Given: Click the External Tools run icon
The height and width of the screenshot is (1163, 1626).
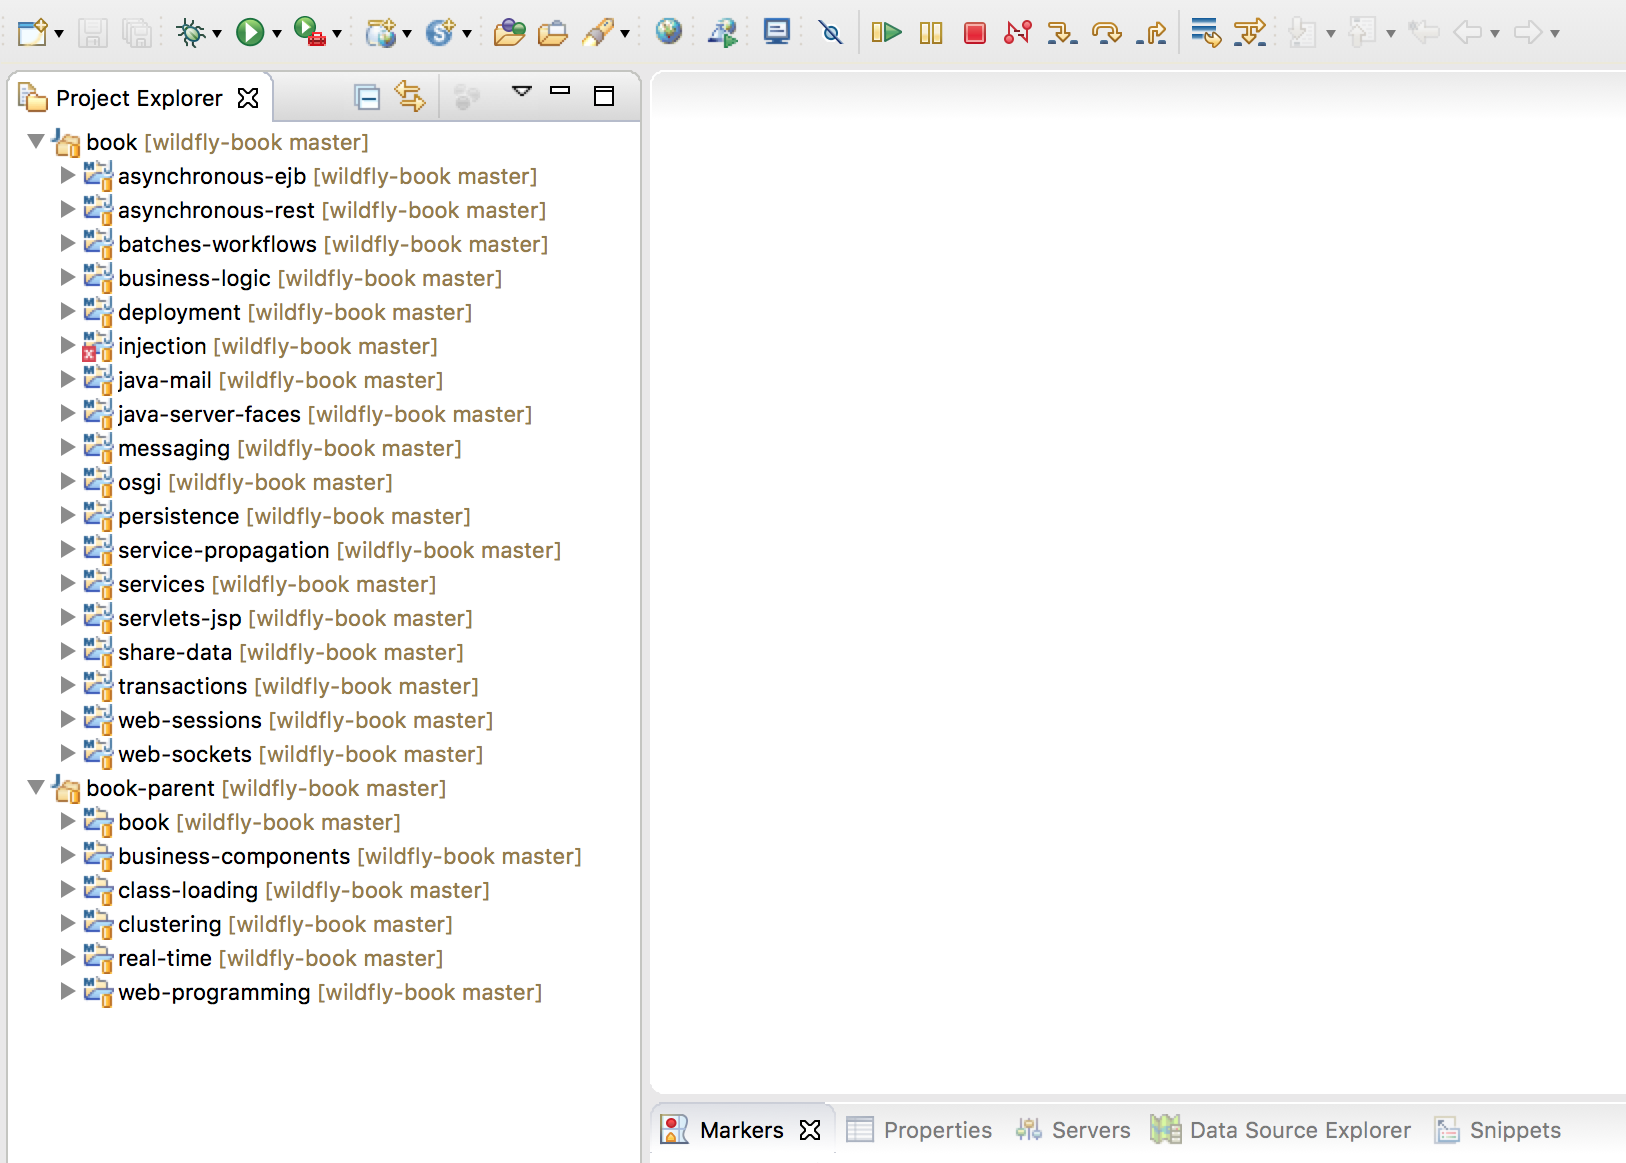Looking at the screenshot, I should pos(310,33).
